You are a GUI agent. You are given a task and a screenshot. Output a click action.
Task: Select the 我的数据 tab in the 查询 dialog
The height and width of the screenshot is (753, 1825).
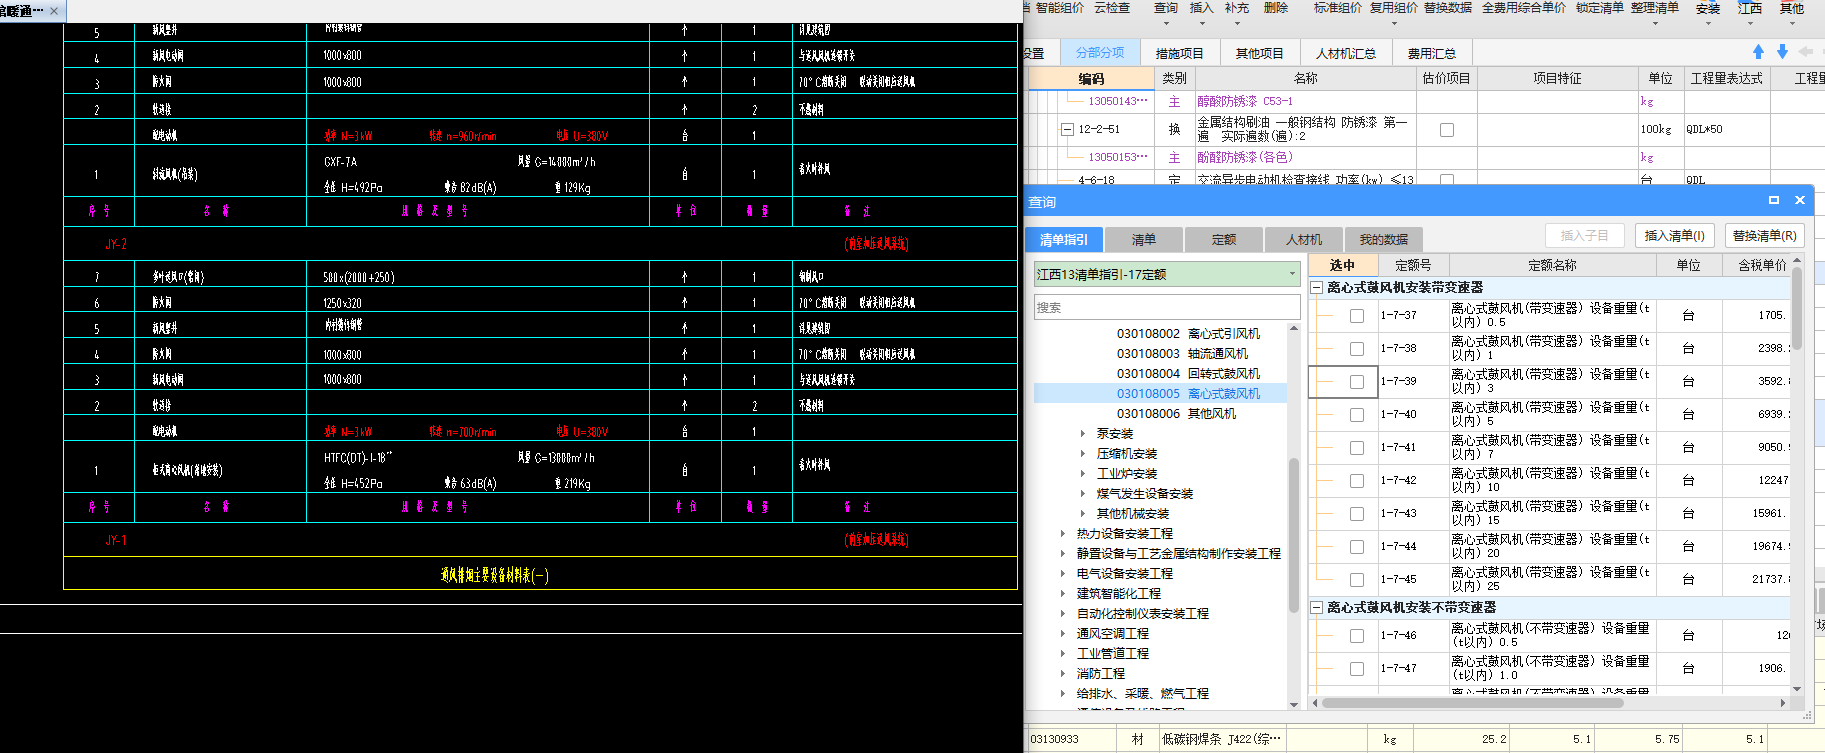point(1384,239)
